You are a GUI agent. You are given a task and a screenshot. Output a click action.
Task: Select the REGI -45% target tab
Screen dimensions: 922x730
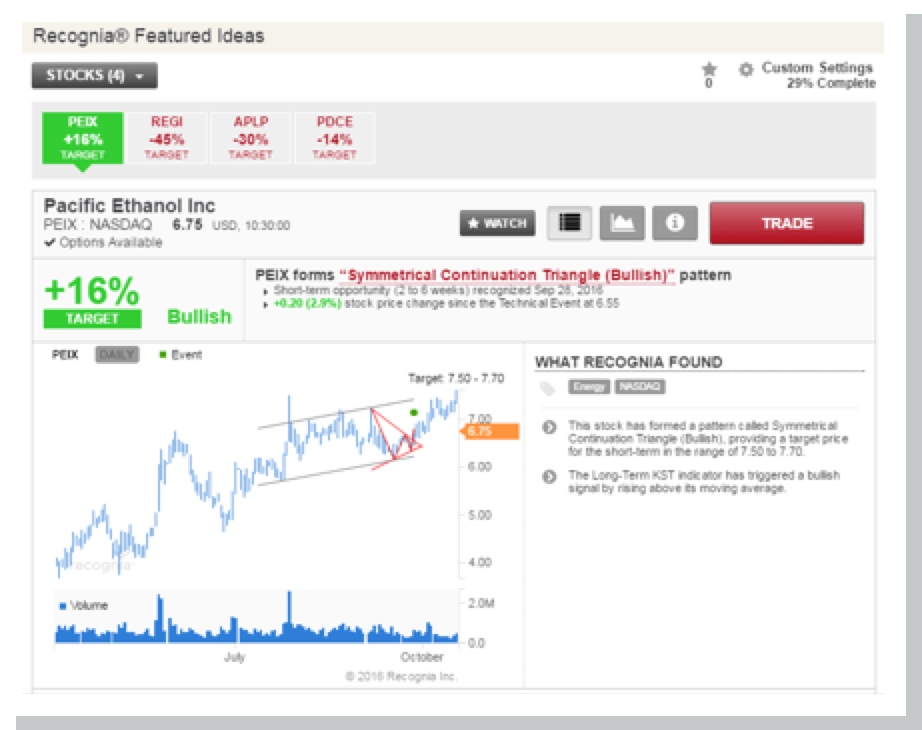[167, 138]
